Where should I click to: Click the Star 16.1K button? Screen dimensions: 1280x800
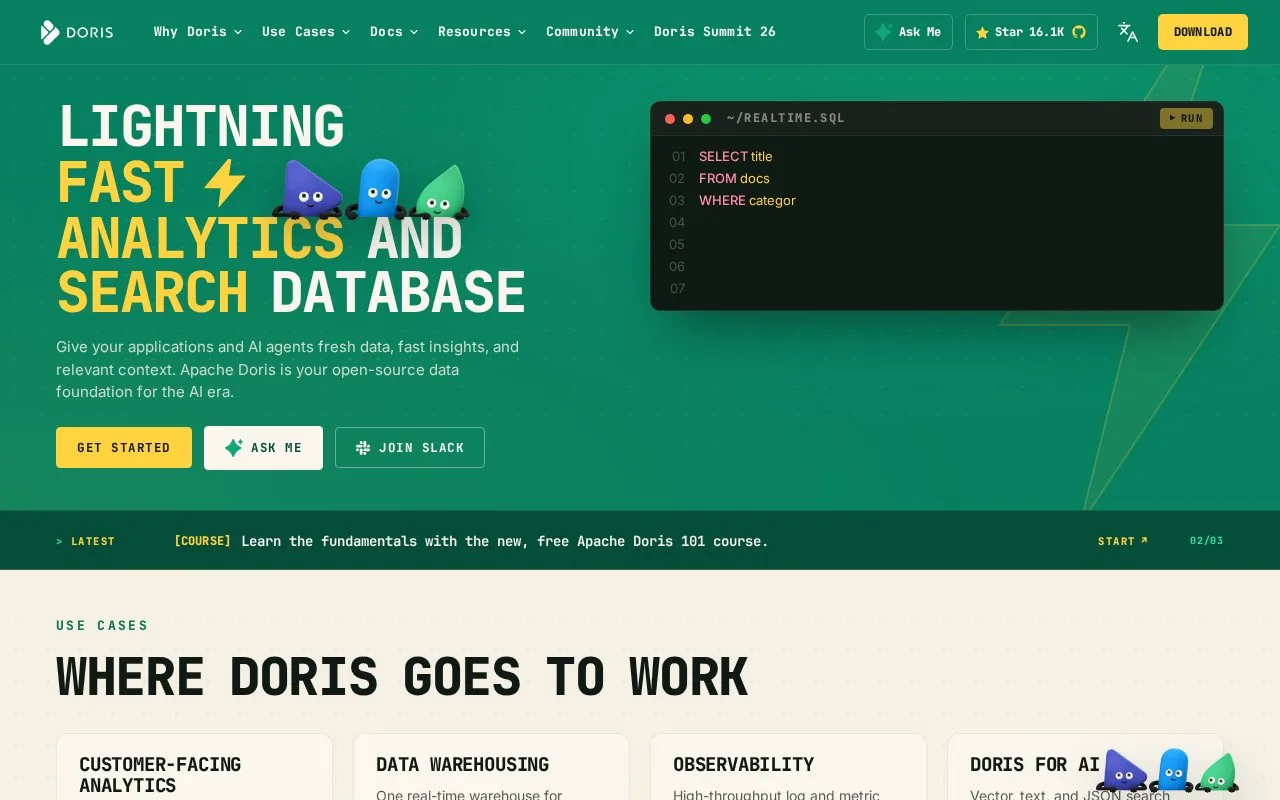[x=1031, y=32]
